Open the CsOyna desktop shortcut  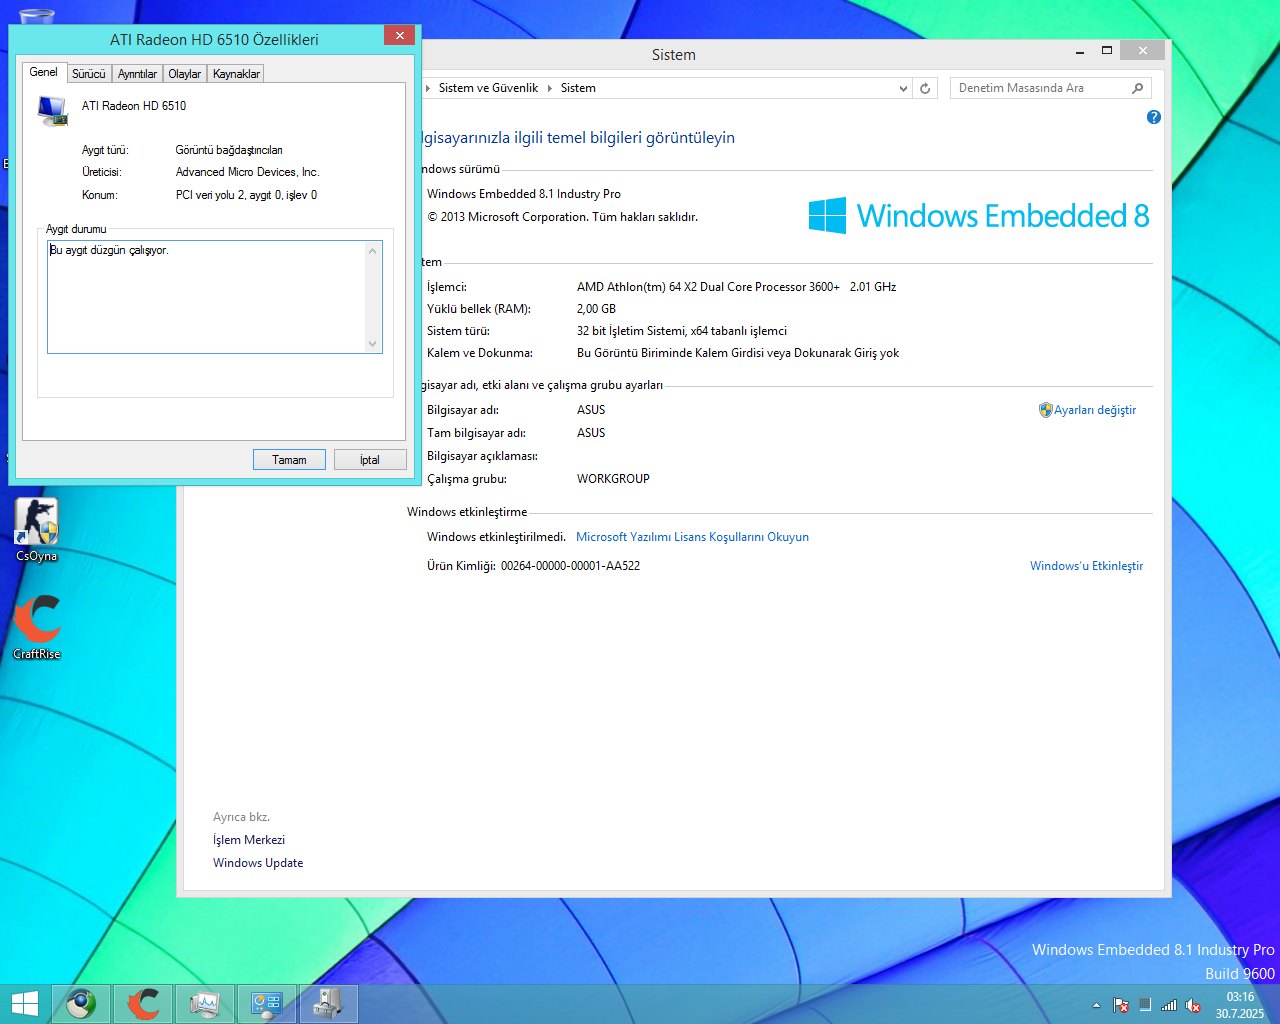pyautogui.click(x=36, y=530)
